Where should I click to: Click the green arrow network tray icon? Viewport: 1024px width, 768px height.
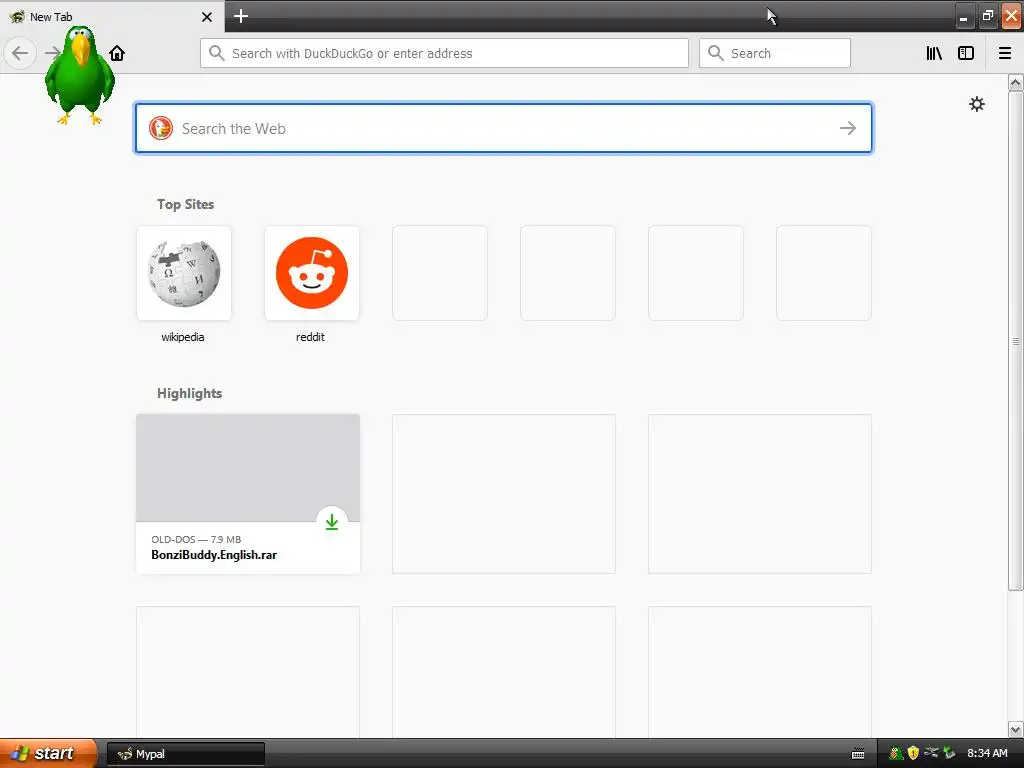(x=949, y=753)
